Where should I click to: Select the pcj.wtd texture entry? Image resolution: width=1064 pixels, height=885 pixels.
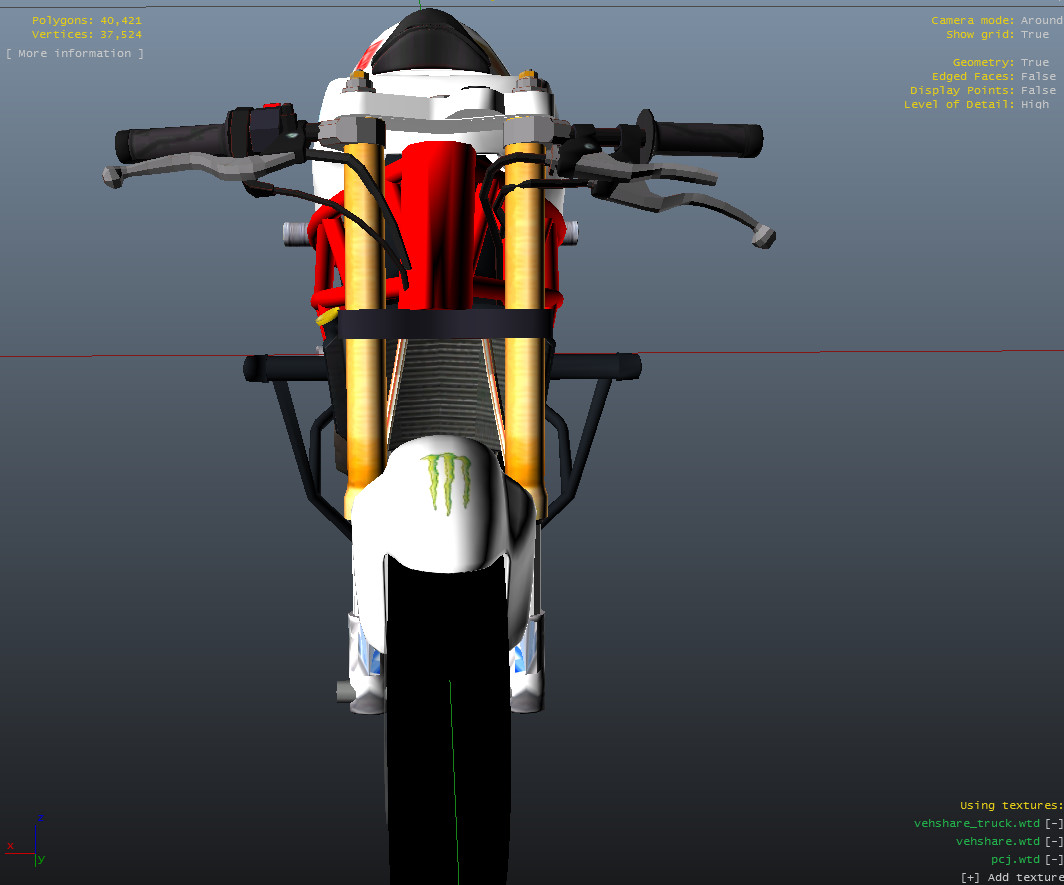tap(1015, 860)
